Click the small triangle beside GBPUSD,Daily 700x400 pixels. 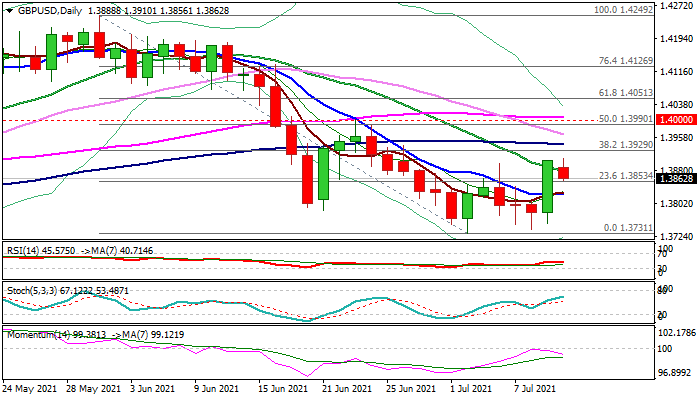click(x=6, y=9)
